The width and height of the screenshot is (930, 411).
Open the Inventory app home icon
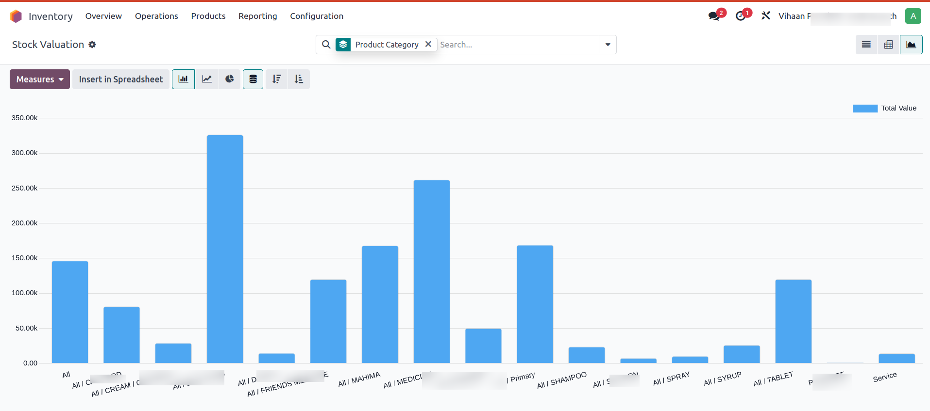pos(16,16)
